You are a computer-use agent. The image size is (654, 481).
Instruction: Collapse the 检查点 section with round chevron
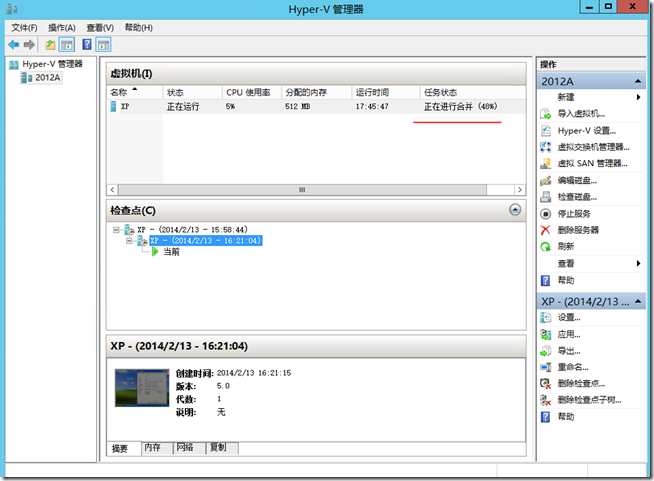pyautogui.click(x=515, y=210)
